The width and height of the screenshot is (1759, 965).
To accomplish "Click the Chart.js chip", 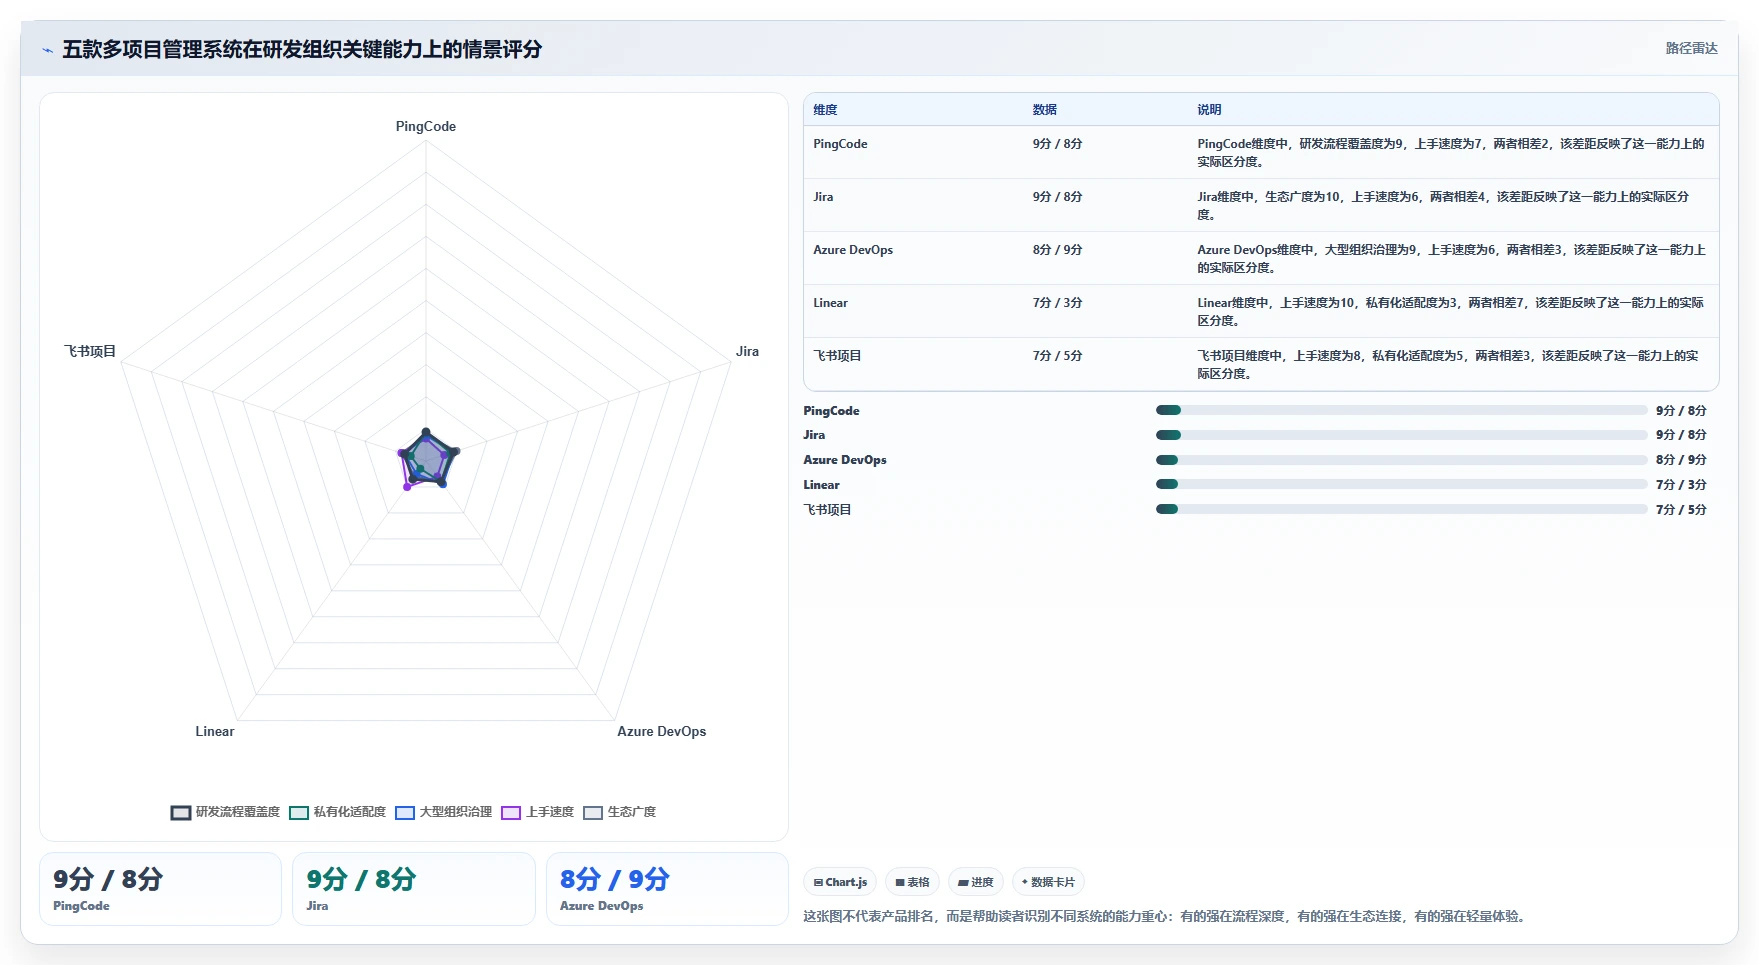I will pos(840,882).
